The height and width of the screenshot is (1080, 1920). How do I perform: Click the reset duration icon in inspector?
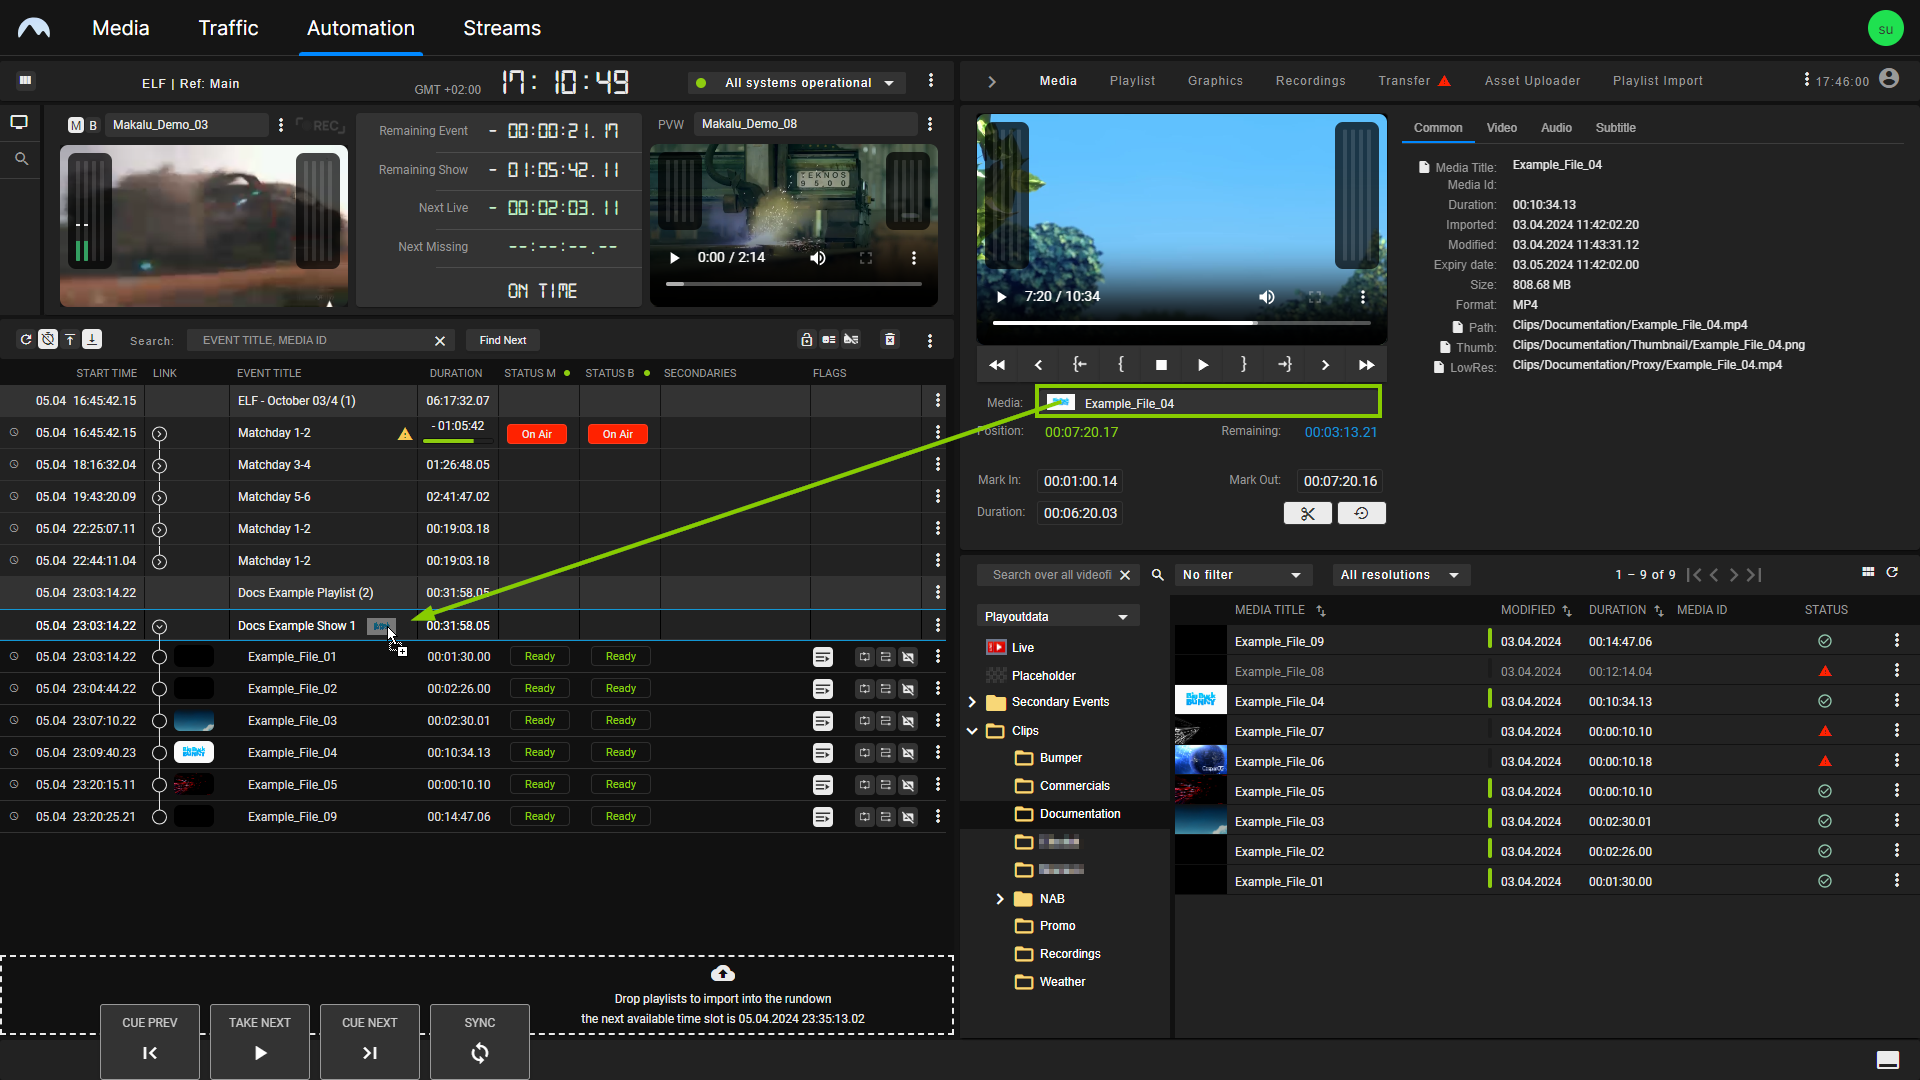(x=1362, y=513)
